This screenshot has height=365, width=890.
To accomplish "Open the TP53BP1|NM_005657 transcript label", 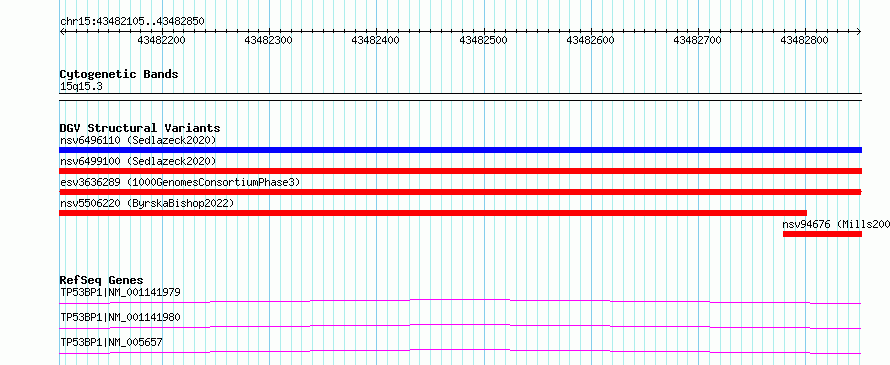I will [x=112, y=342].
